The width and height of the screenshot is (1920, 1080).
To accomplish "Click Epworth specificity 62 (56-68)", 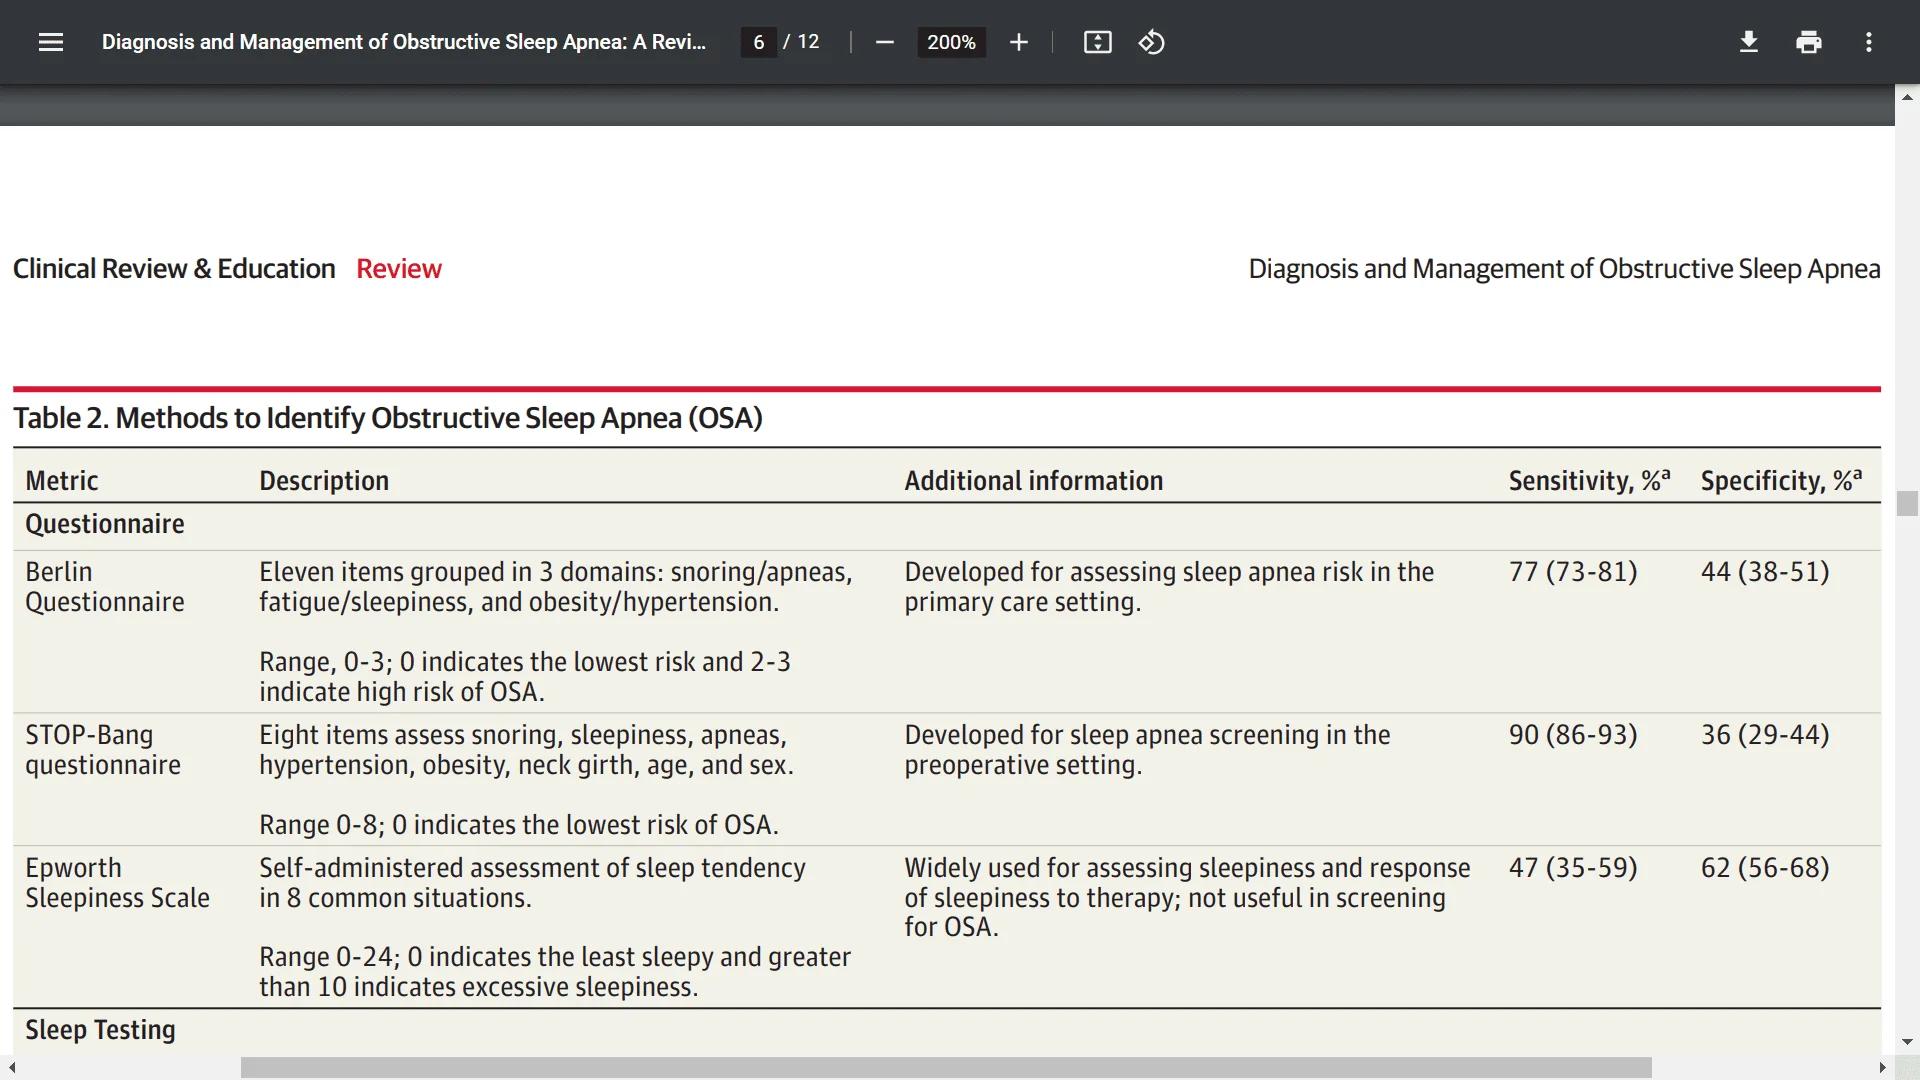I will click(x=1765, y=868).
